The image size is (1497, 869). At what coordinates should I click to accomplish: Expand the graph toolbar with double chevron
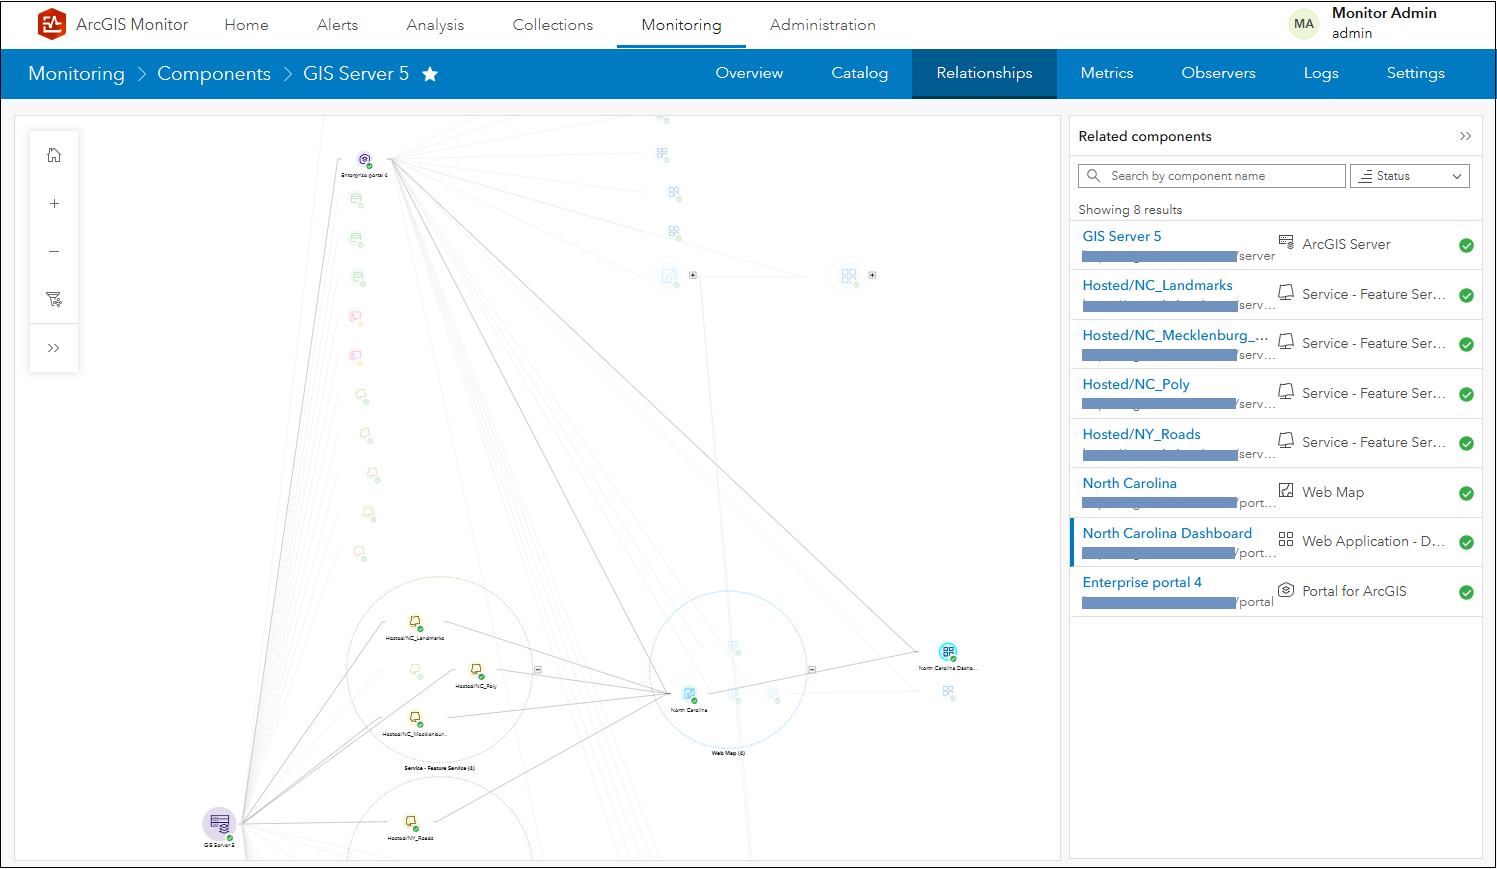[54, 348]
